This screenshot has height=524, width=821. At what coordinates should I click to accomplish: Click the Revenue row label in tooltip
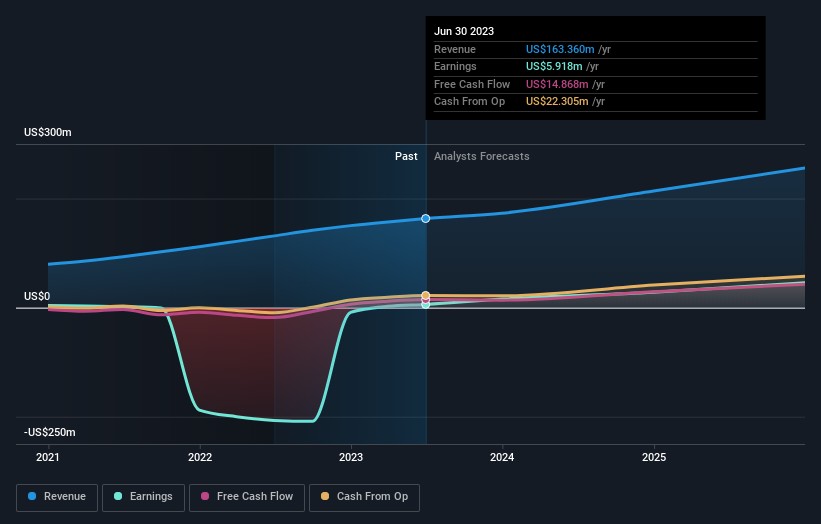pyautogui.click(x=455, y=49)
